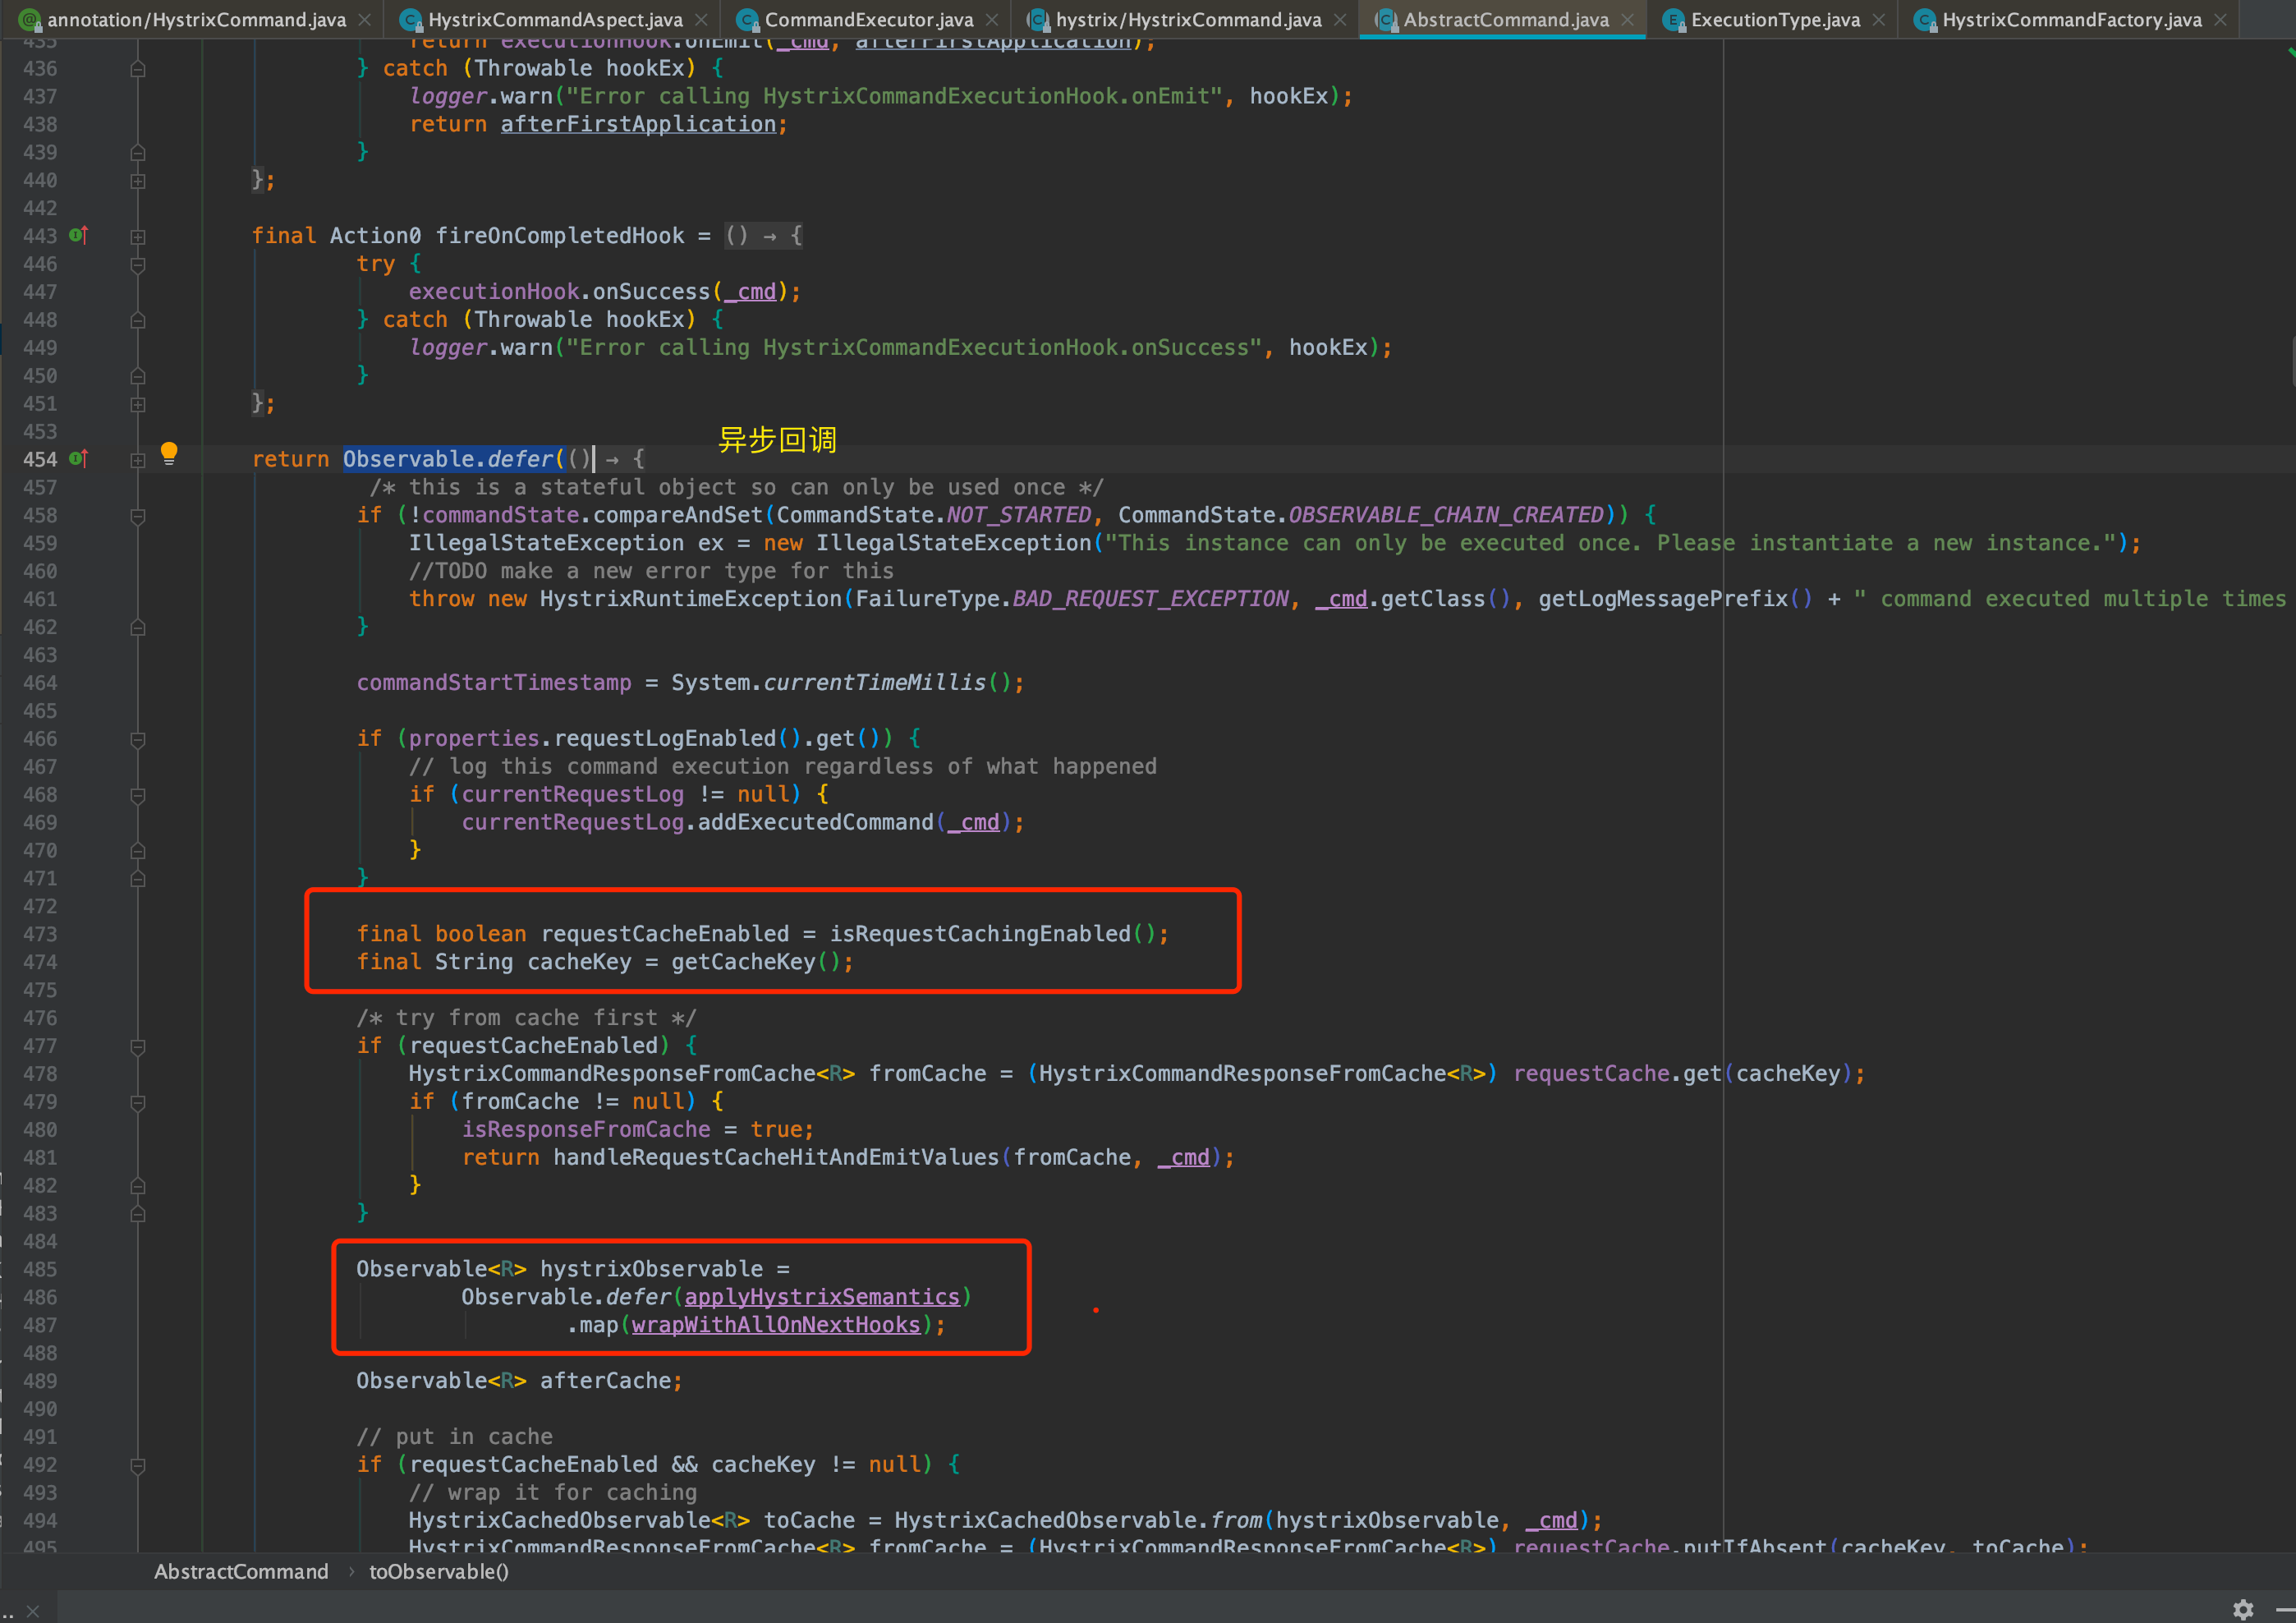The image size is (2296, 1623).
Task: Click AbstractCommand.java tab's class file icon
Action: [x=1385, y=20]
